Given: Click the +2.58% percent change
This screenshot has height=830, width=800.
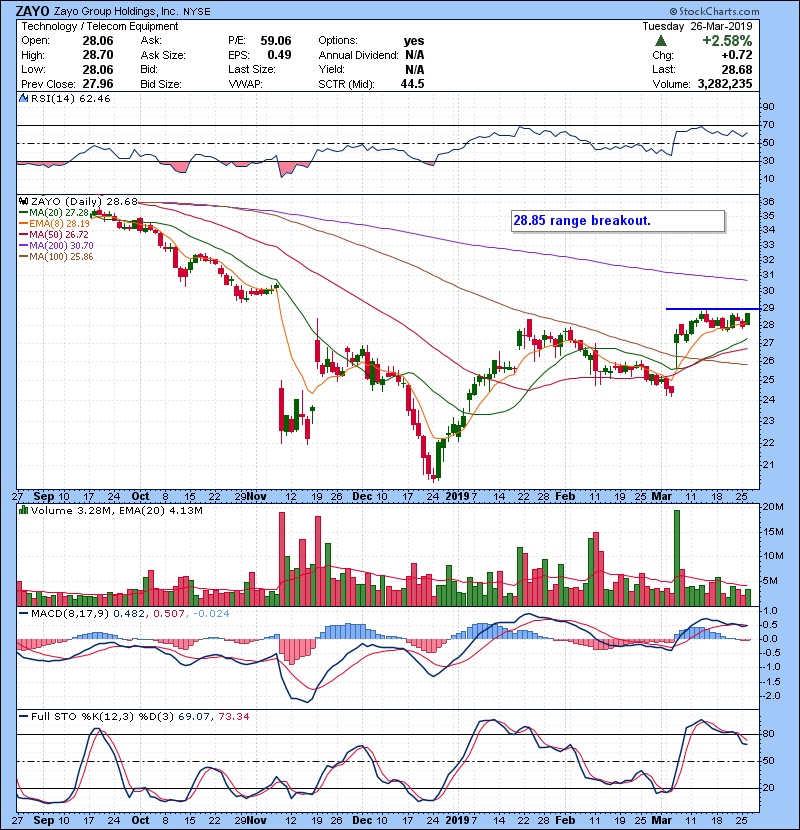Looking at the screenshot, I should tap(727, 41).
